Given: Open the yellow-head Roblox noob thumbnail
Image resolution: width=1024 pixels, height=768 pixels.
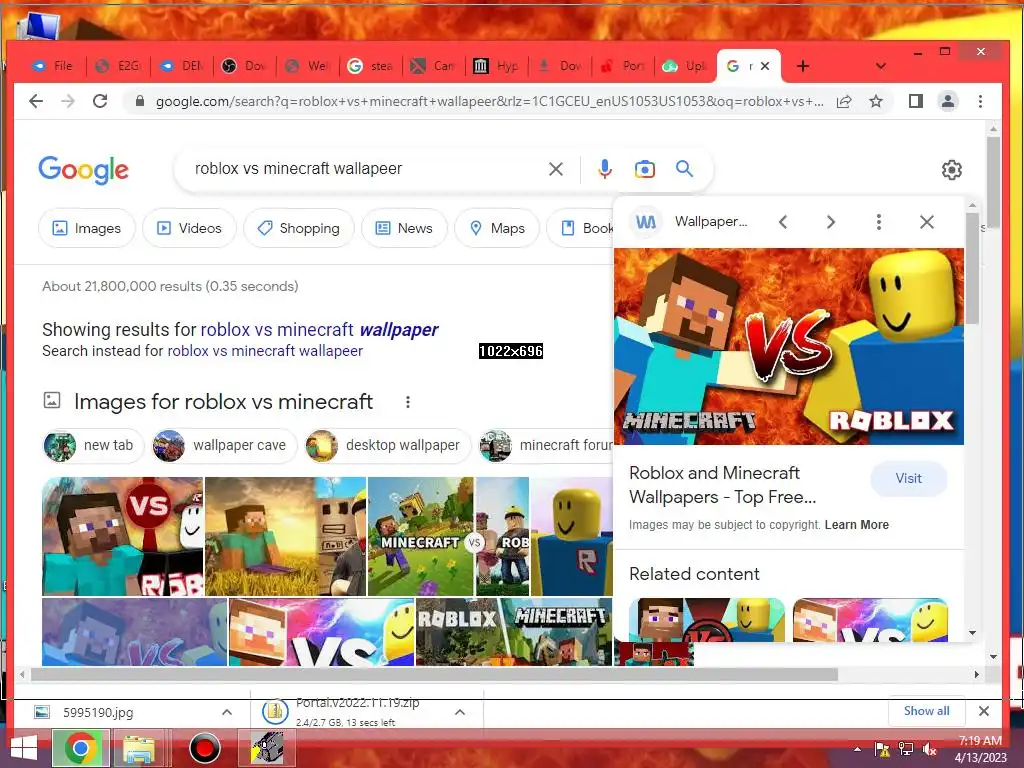Looking at the screenshot, I should [571, 537].
